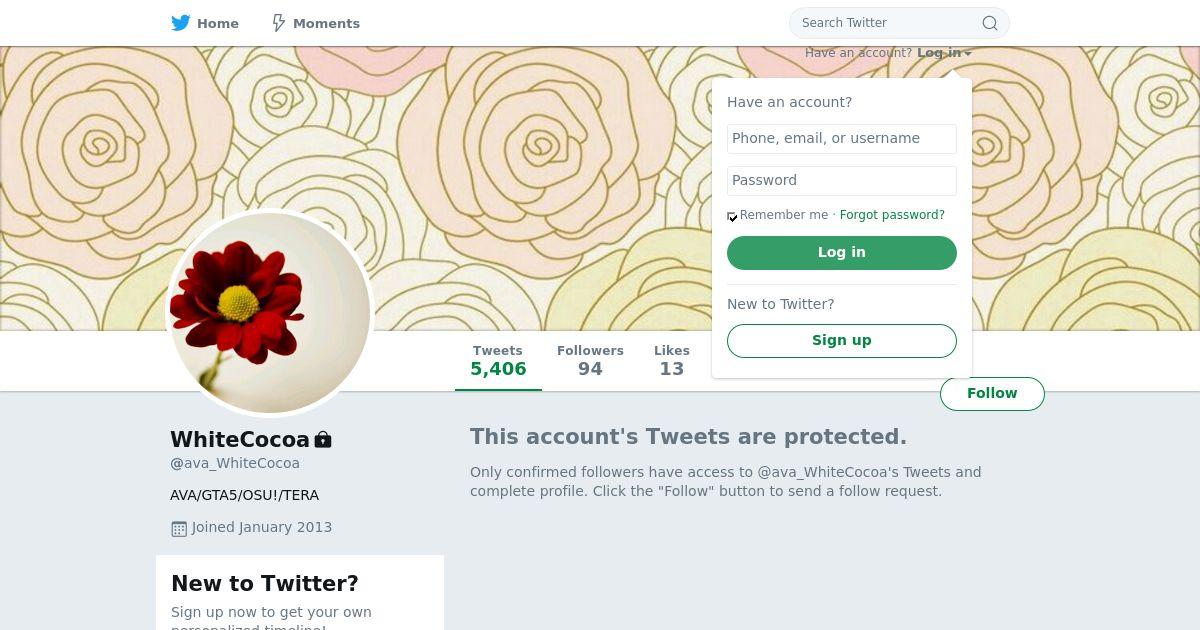The width and height of the screenshot is (1200, 630).
Task: Click the @ava_WhiteCocoa handle under the name
Action: coord(235,463)
